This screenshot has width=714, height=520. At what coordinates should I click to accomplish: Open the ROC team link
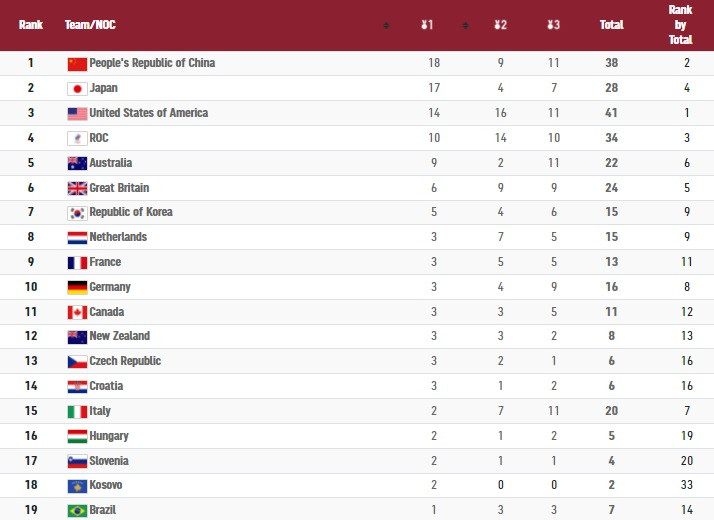click(x=99, y=138)
